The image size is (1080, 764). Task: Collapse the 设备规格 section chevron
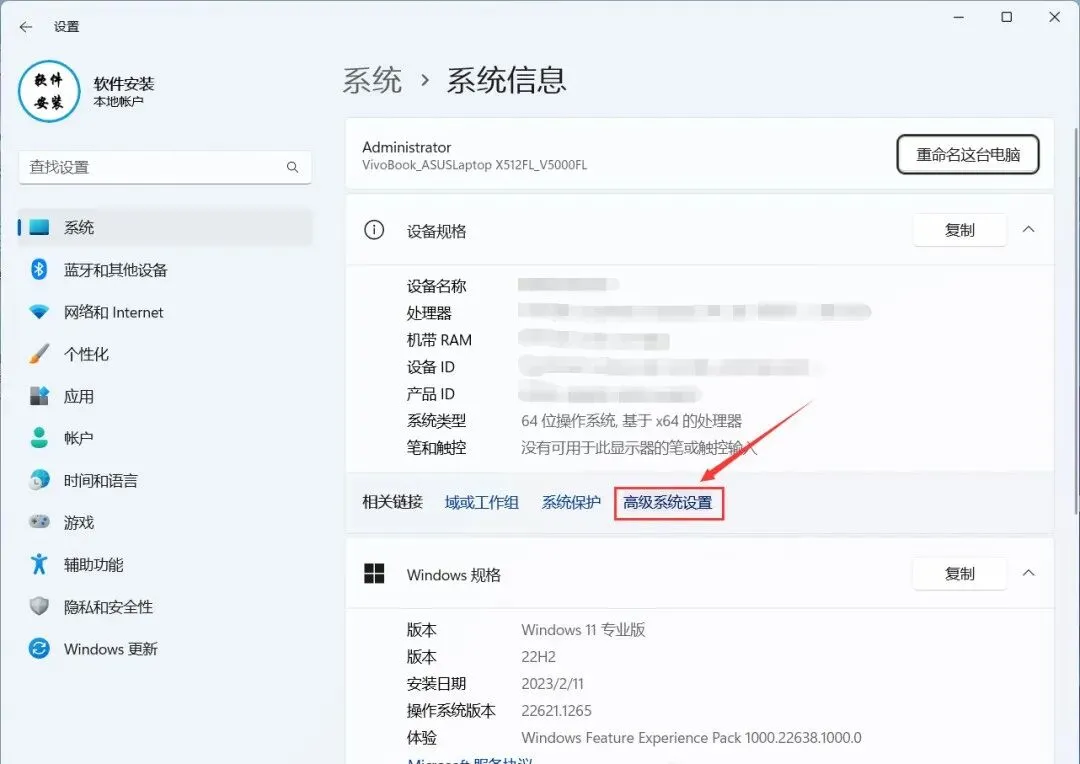1028,229
